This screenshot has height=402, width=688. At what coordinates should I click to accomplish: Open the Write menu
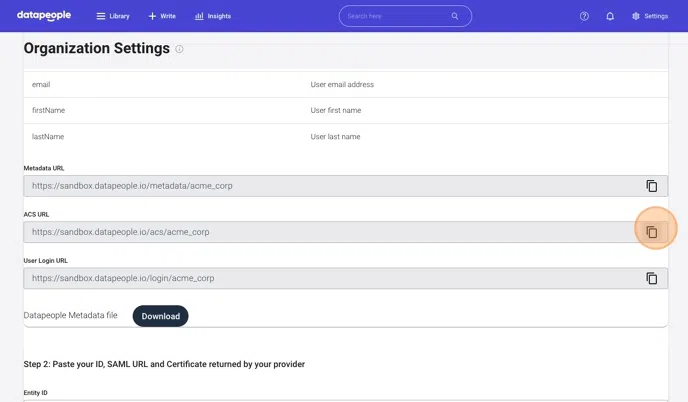click(162, 16)
